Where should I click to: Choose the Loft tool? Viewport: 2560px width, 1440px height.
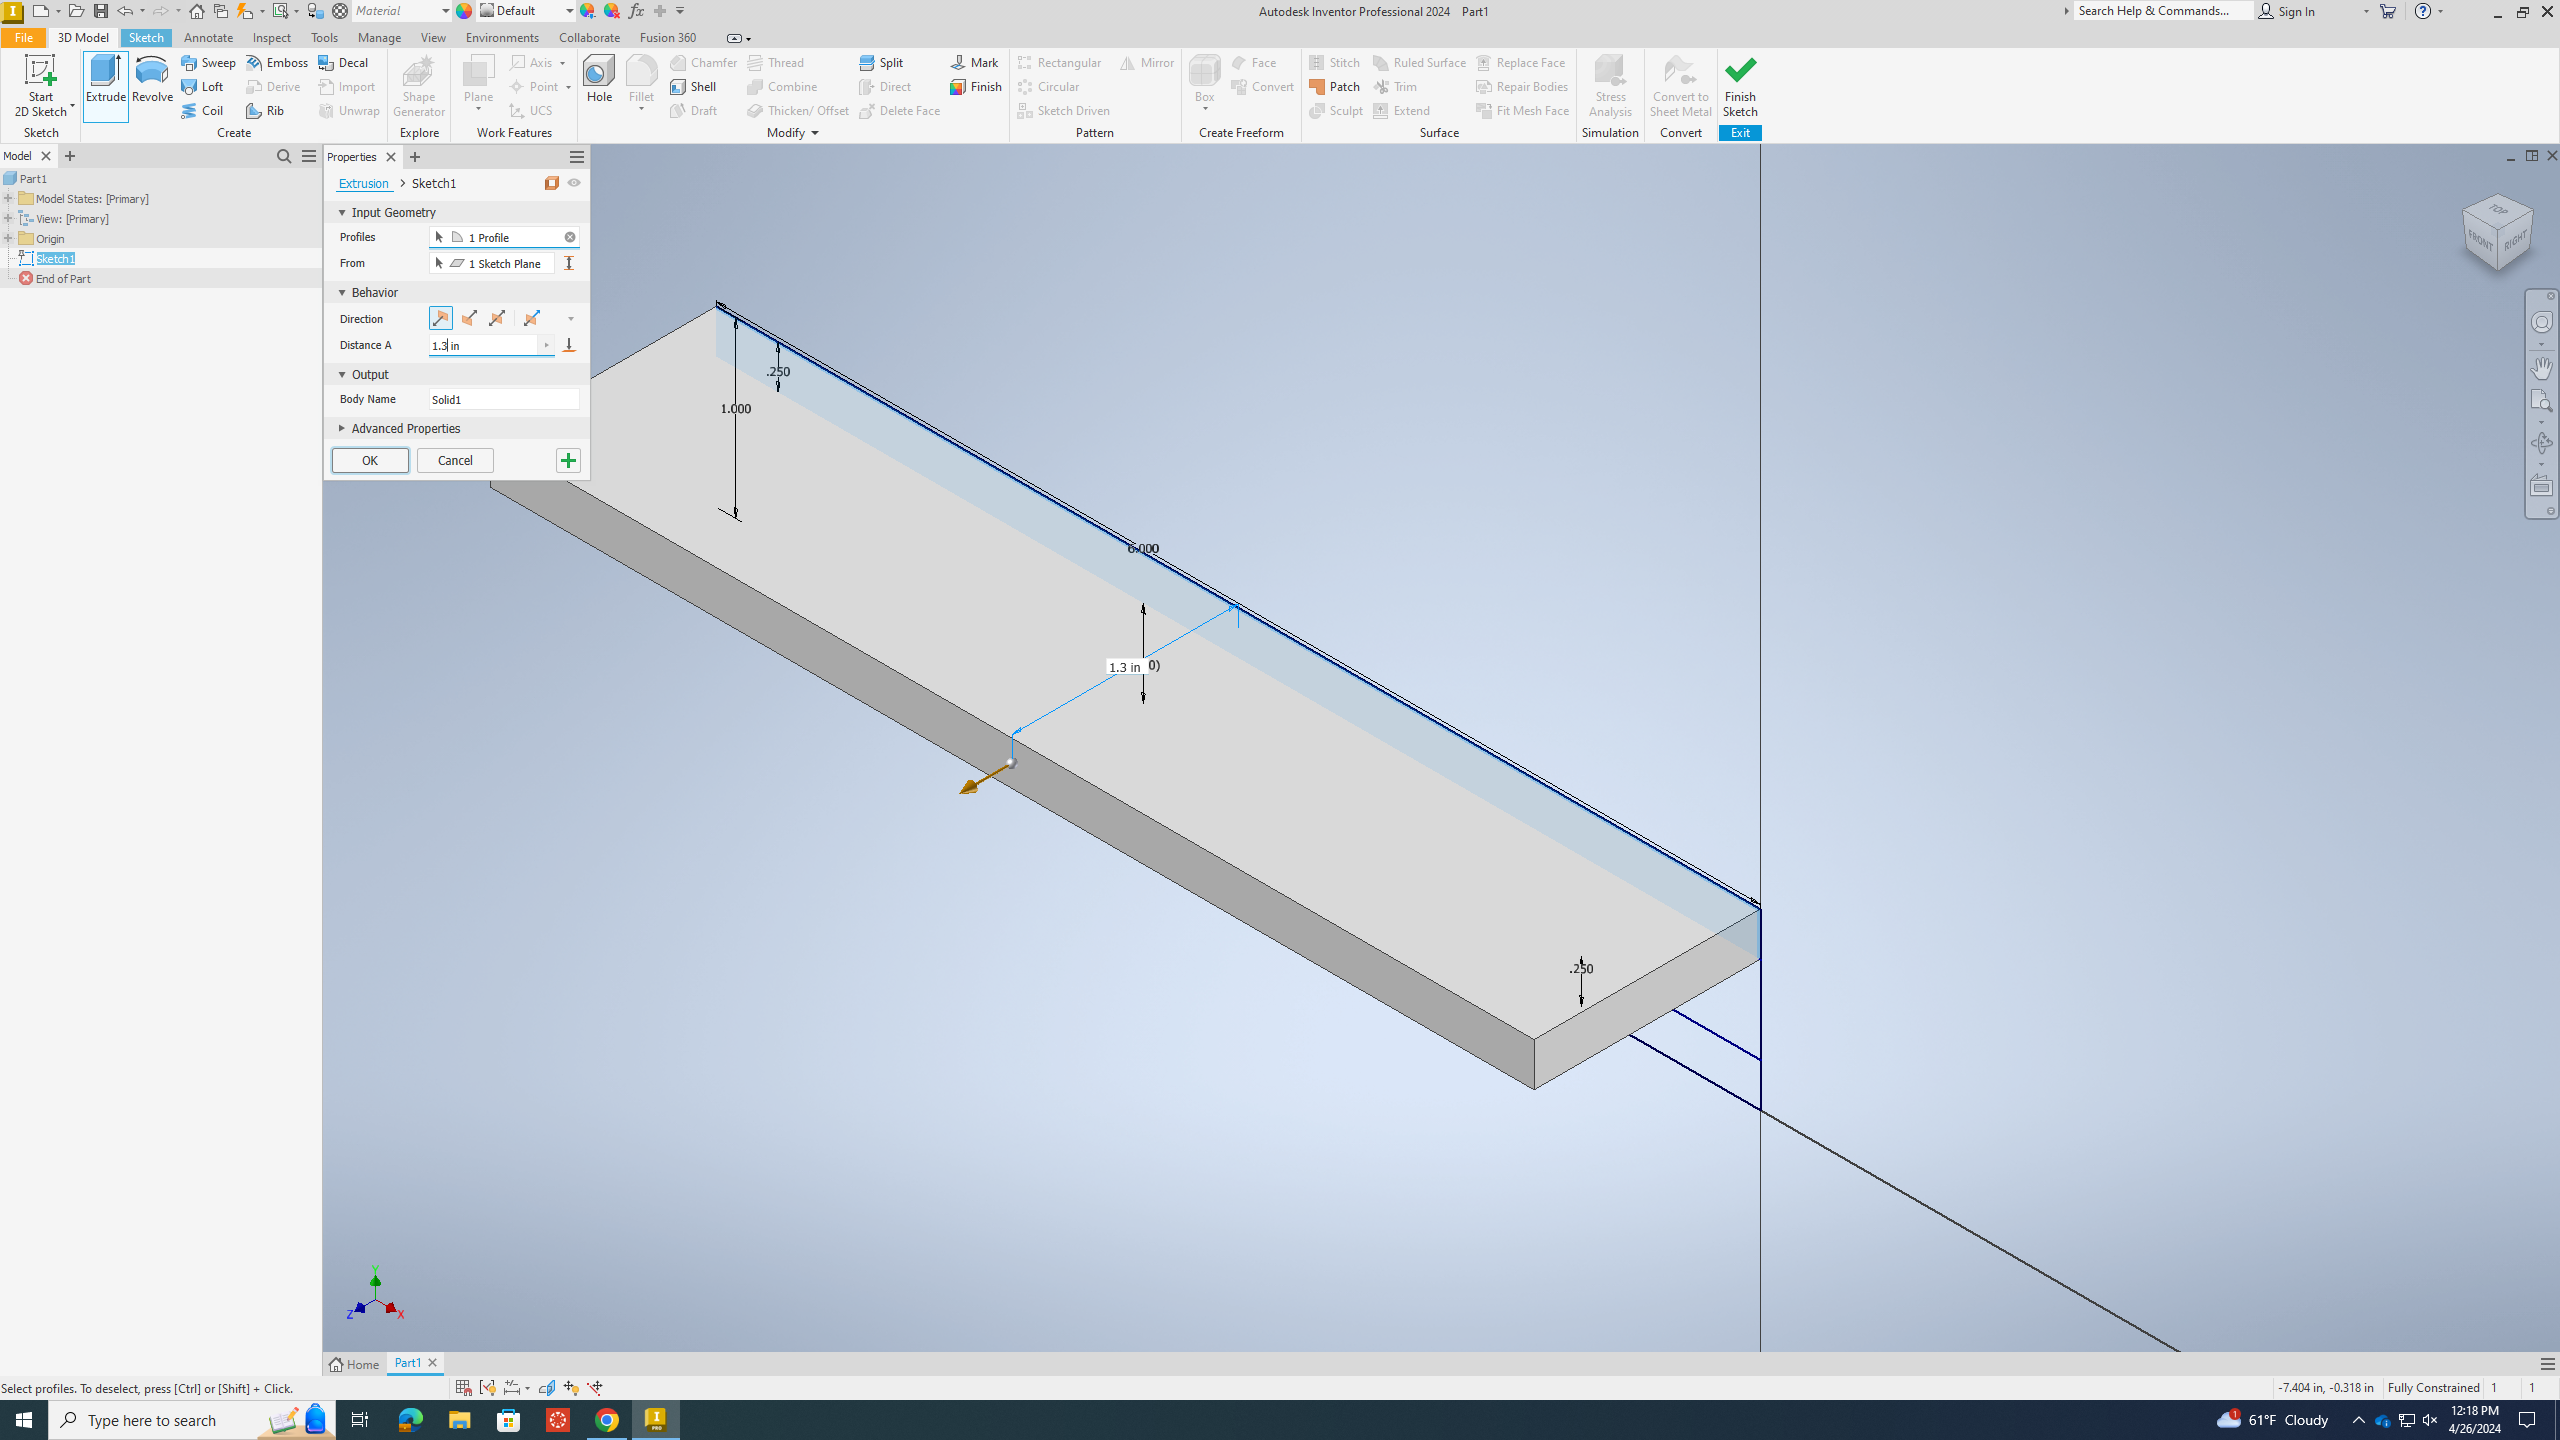click(x=203, y=86)
